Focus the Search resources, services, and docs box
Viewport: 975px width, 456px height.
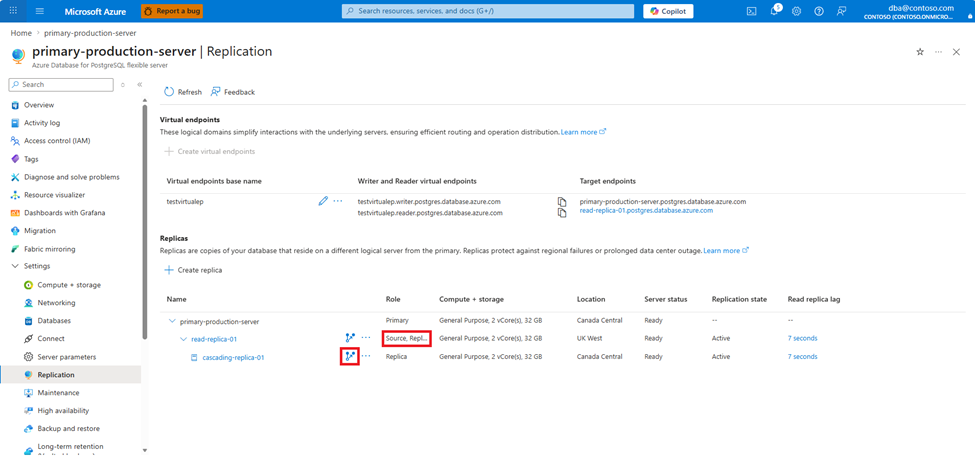click(488, 11)
